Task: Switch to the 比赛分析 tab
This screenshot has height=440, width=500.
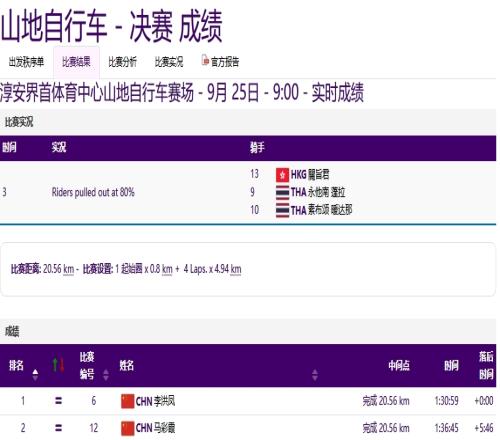Action: 122,62
